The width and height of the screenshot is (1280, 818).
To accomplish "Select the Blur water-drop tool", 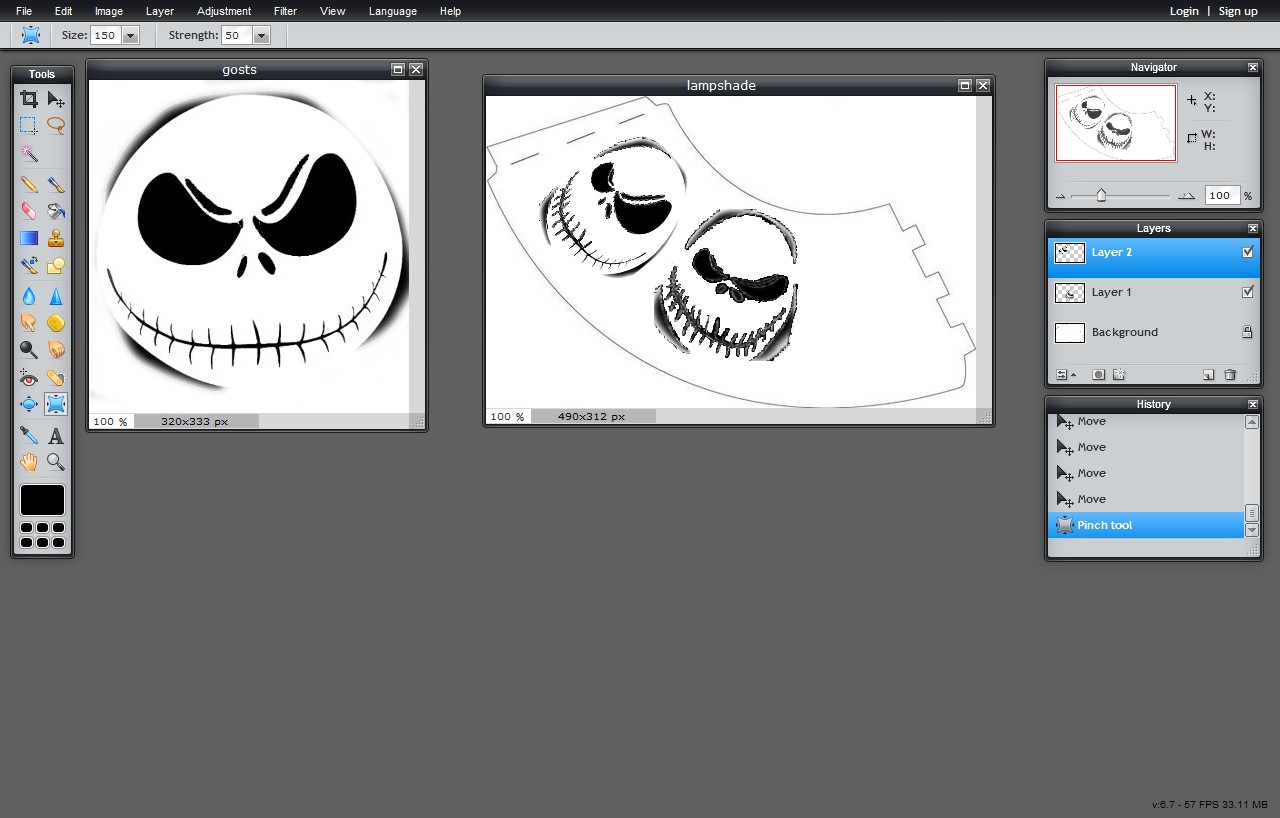I will (29, 296).
